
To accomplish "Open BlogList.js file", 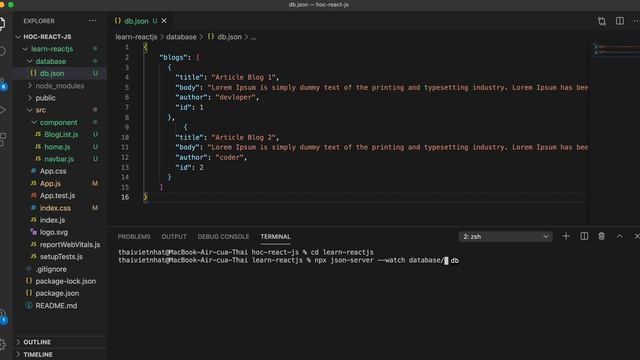I will pyautogui.click(x=61, y=134).
